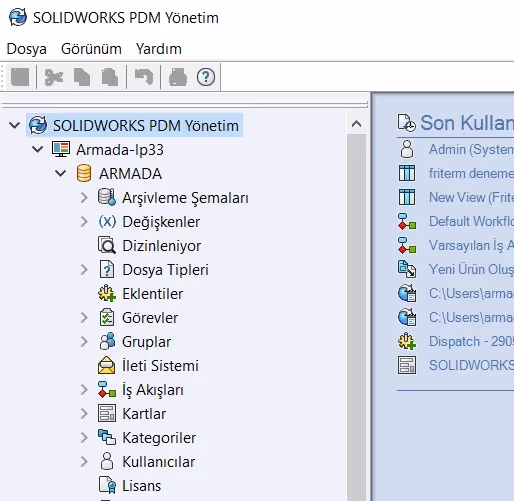Expand the Kartlar node
Image resolution: width=514 pixels, height=501 pixels.
click(84, 414)
